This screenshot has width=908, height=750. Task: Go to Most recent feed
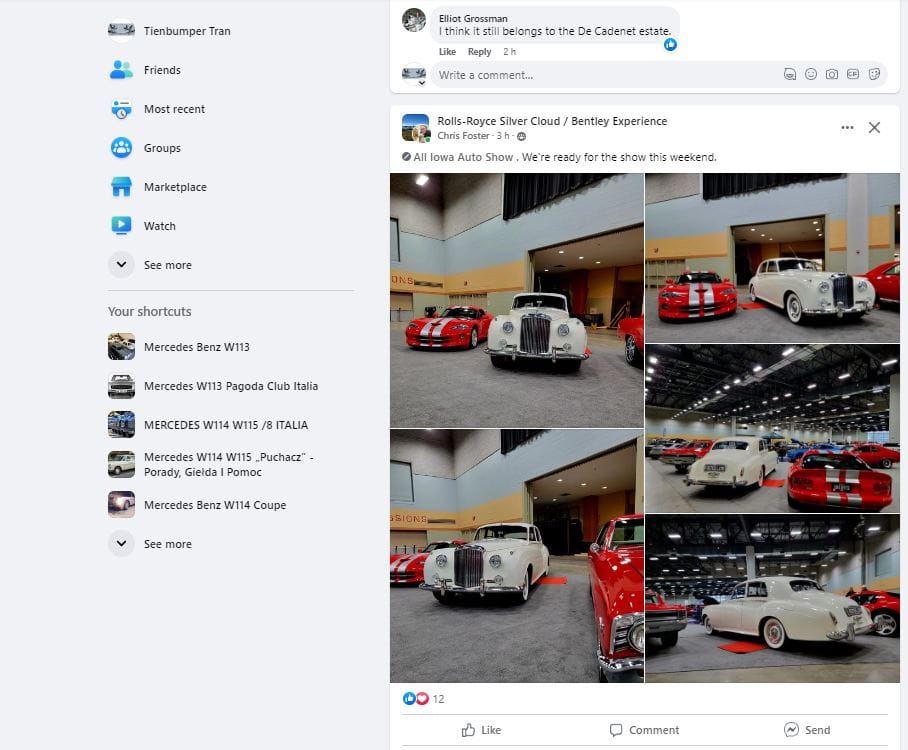click(173, 109)
